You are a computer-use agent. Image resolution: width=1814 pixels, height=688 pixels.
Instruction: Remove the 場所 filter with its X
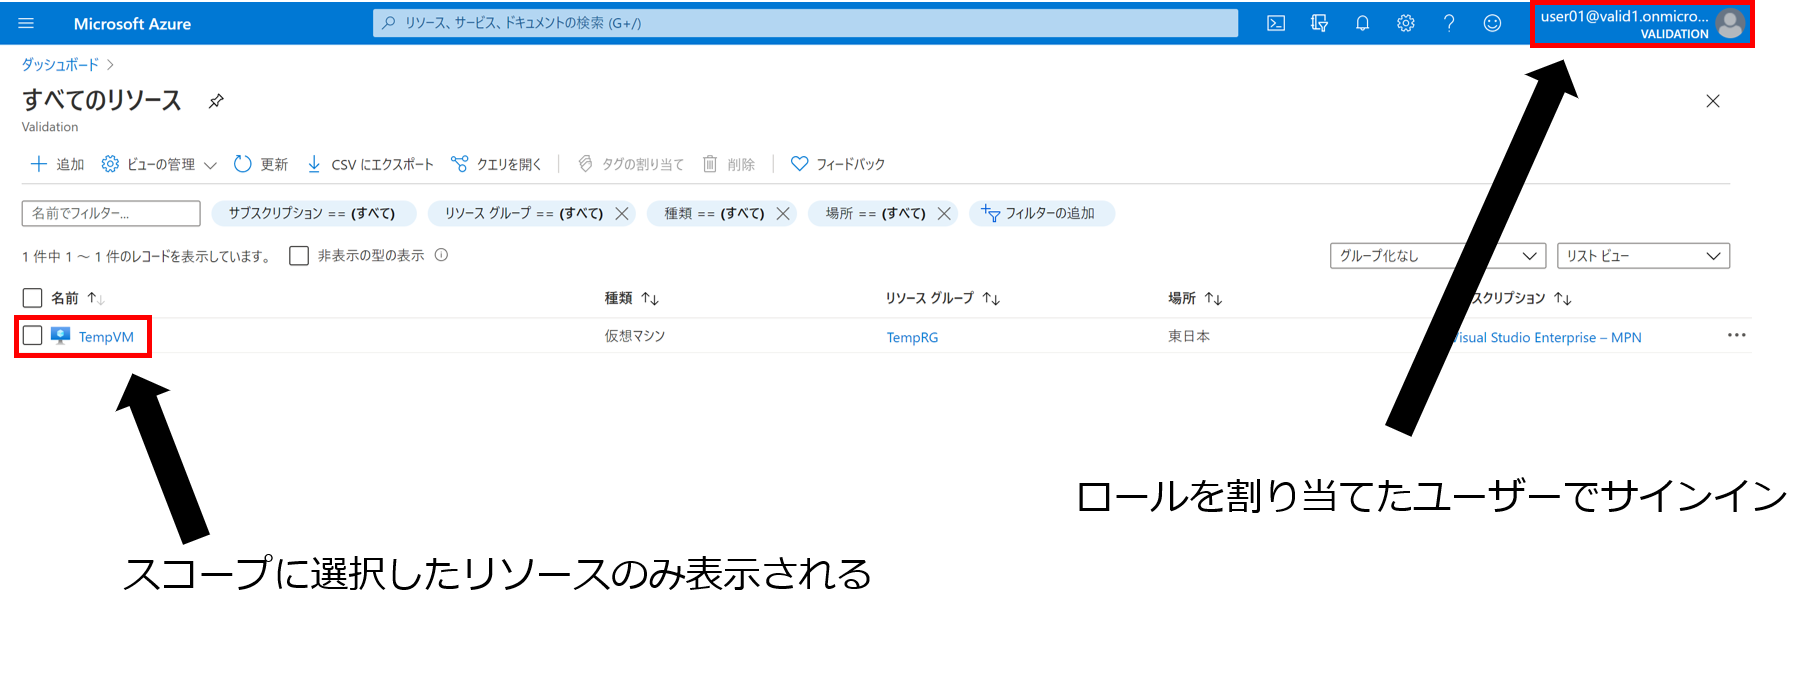(944, 213)
